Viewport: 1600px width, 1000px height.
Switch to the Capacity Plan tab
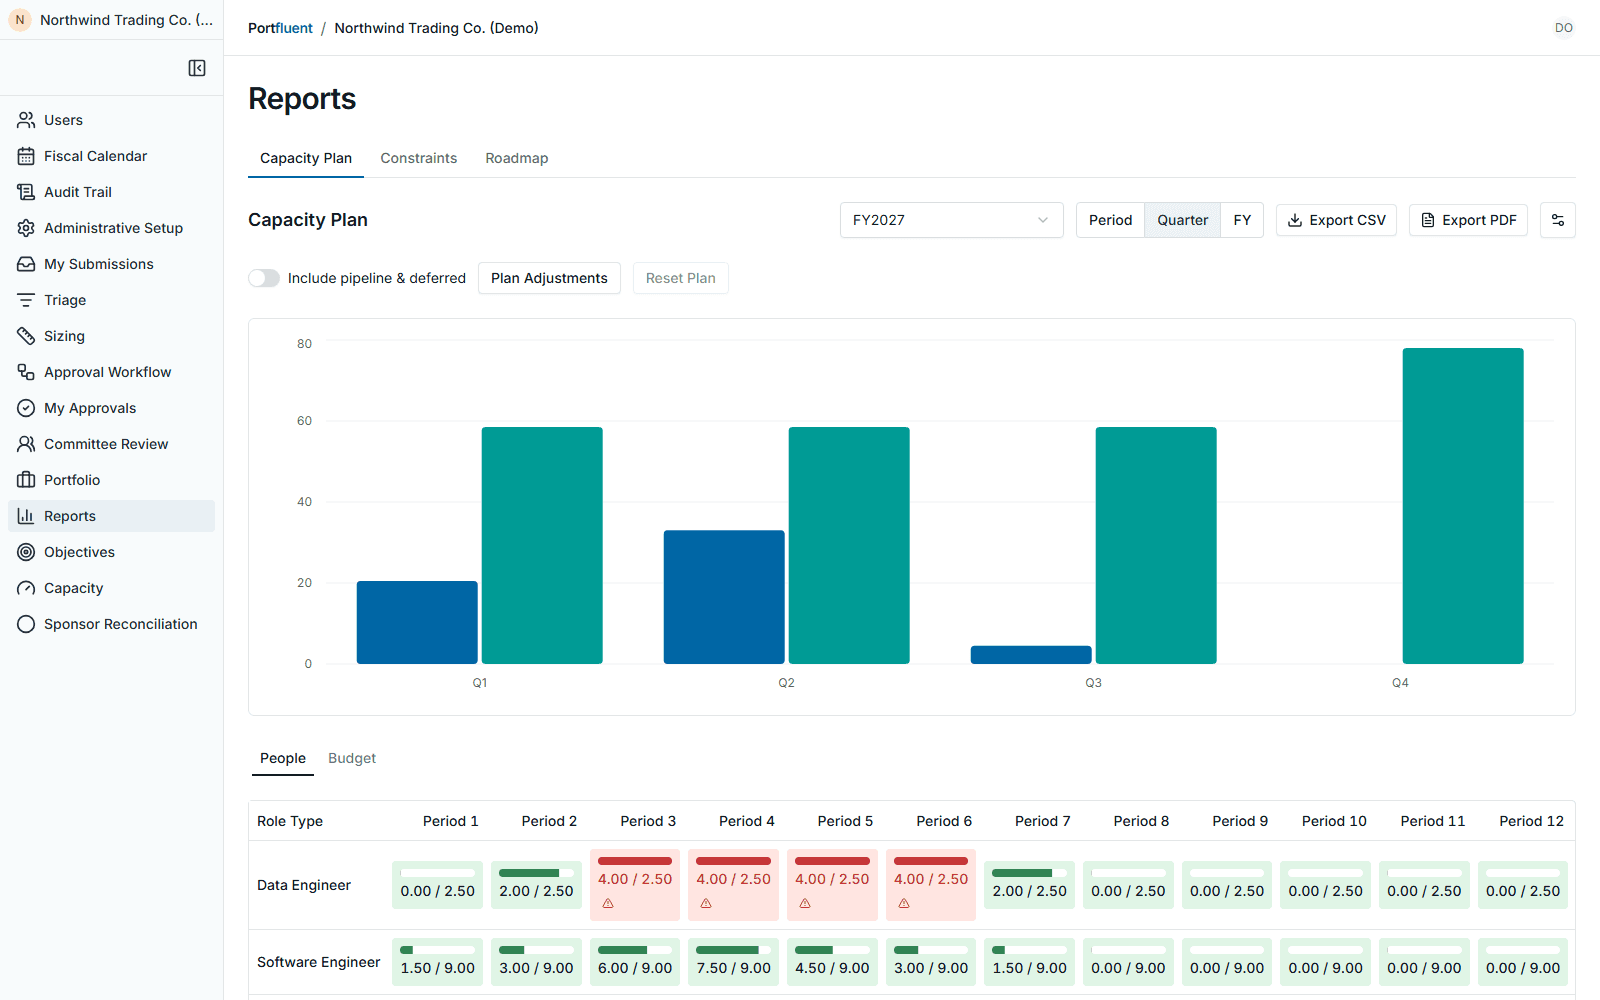[306, 158]
